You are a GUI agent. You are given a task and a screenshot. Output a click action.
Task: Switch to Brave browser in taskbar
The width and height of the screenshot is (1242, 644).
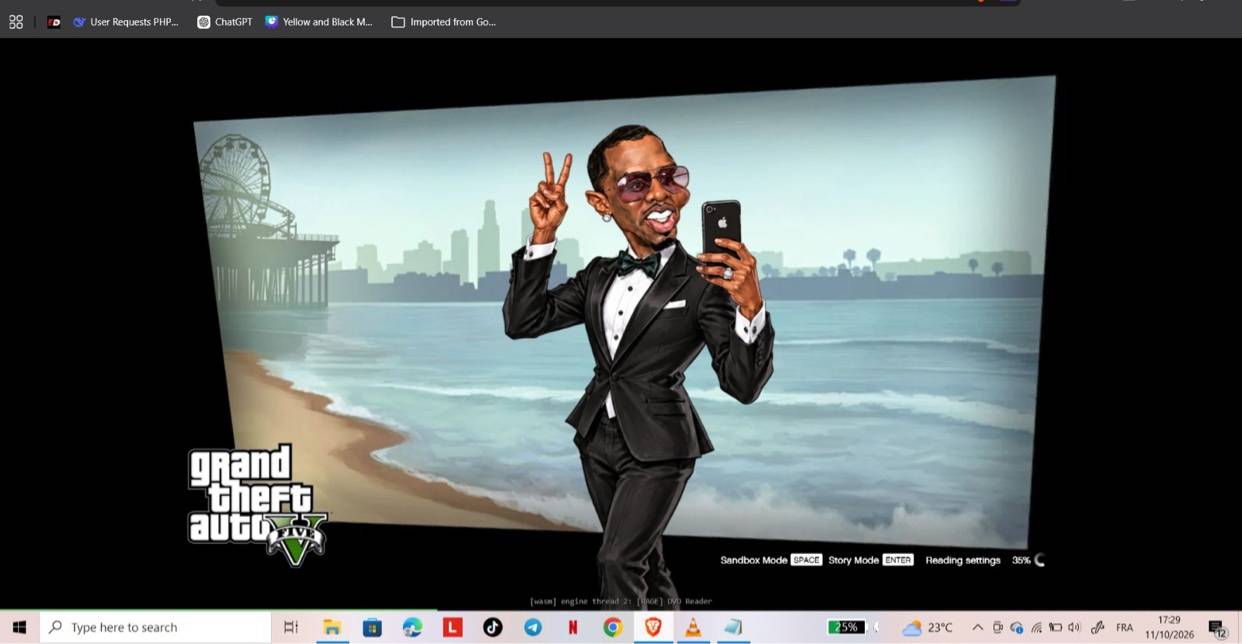tap(653, 627)
